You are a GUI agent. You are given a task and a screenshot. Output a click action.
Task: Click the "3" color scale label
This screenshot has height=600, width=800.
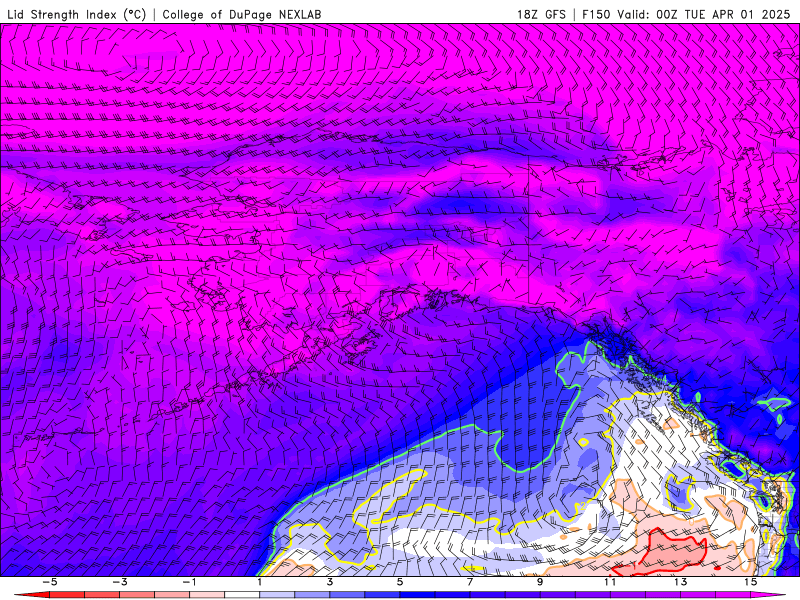tap(330, 582)
